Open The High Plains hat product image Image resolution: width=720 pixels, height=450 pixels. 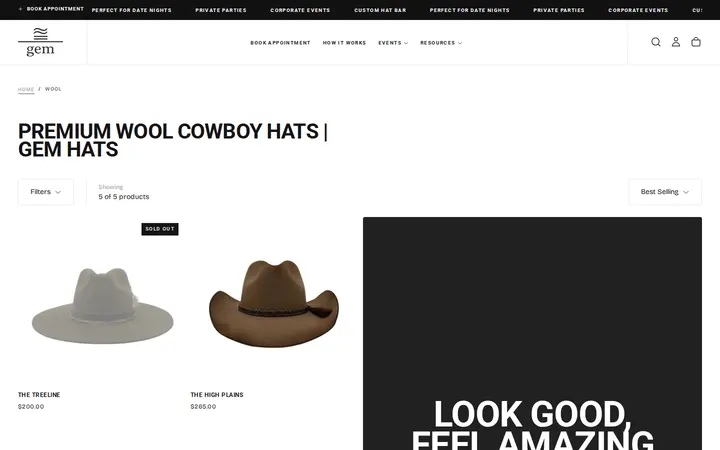(274, 303)
